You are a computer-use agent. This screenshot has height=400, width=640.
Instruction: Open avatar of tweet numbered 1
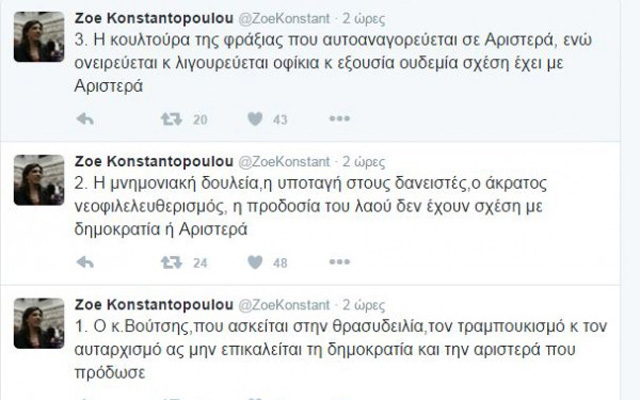[x=39, y=323]
